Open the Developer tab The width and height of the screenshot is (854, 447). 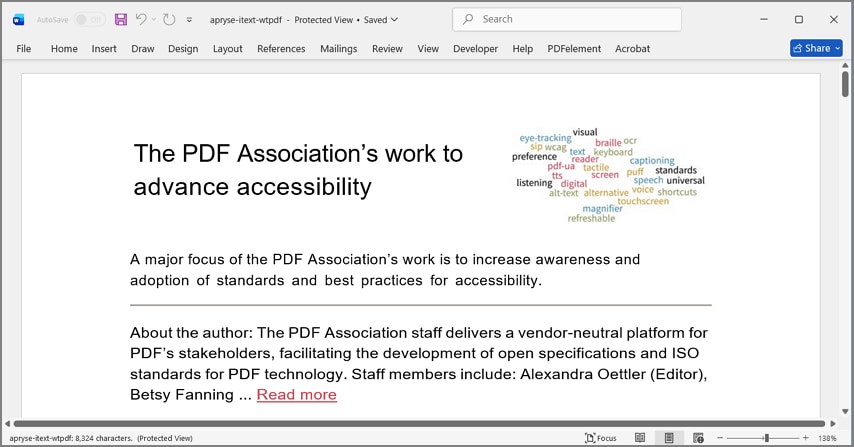coord(475,48)
